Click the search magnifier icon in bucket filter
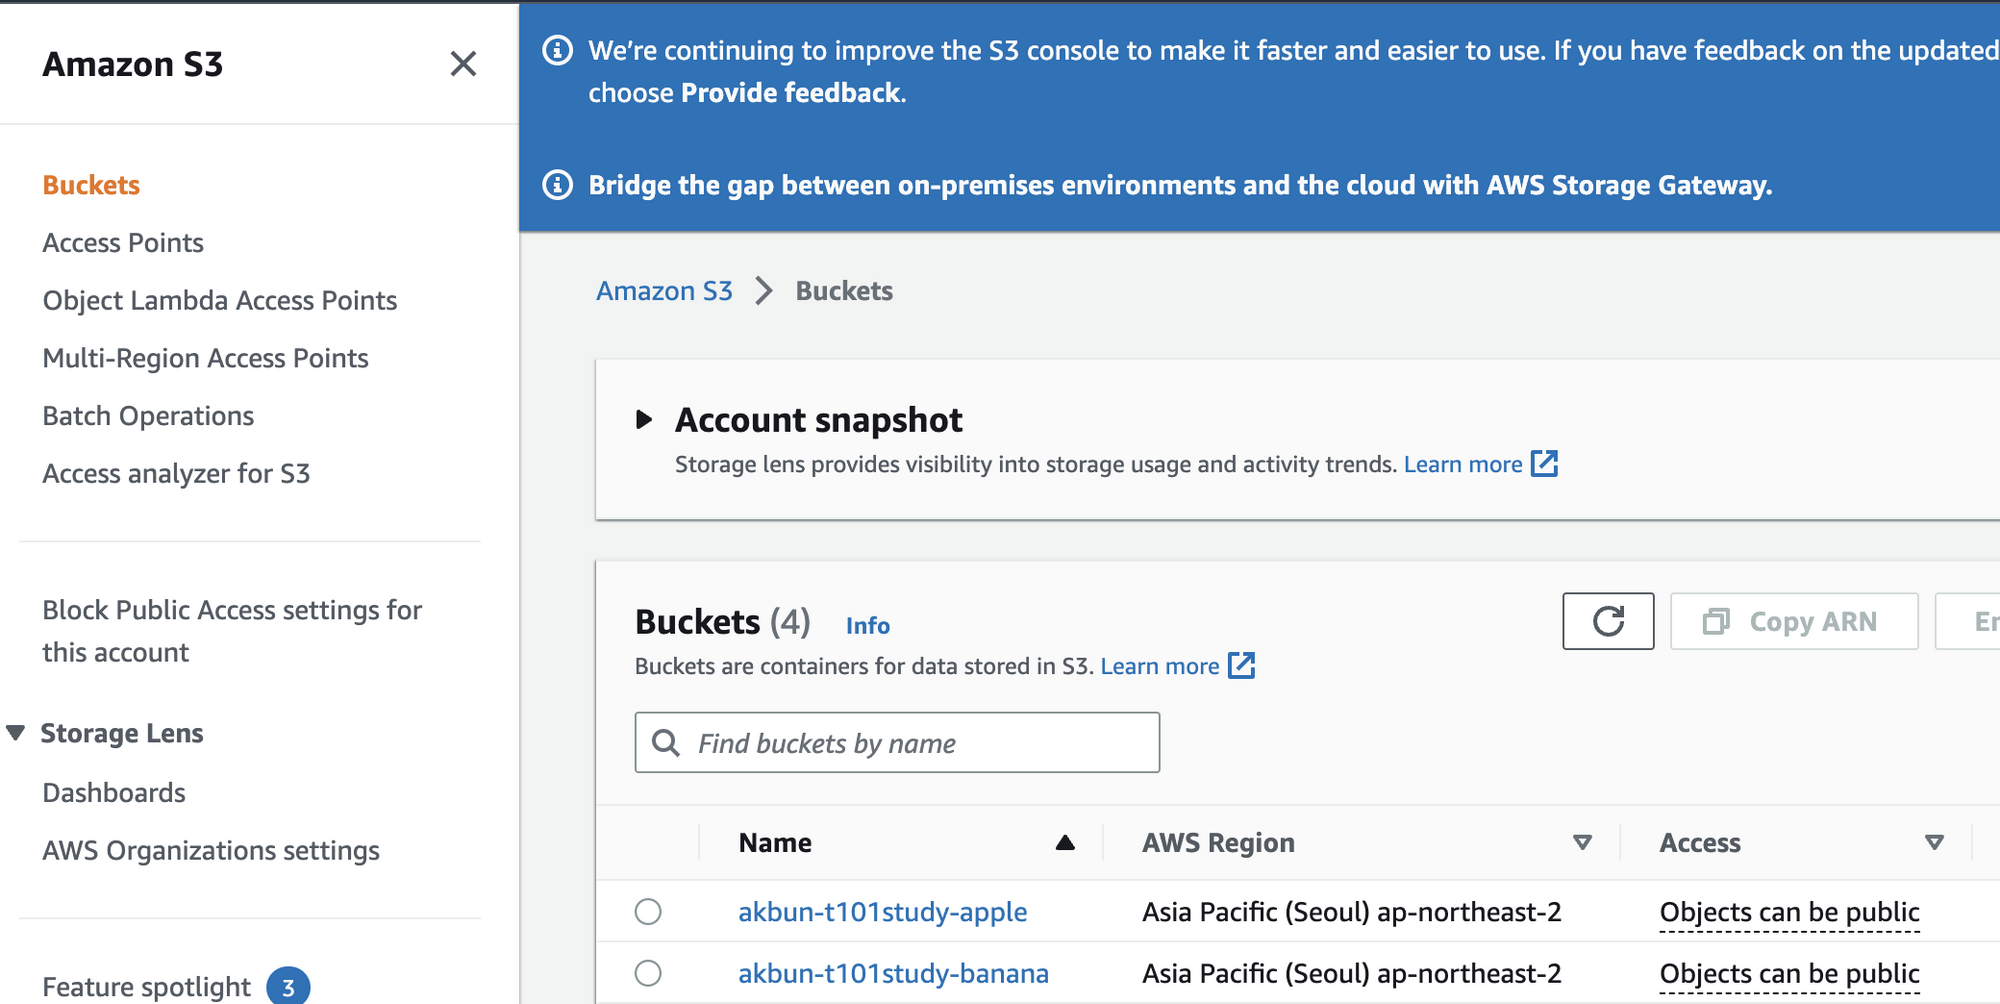The image size is (2000, 1004). pos(666,743)
